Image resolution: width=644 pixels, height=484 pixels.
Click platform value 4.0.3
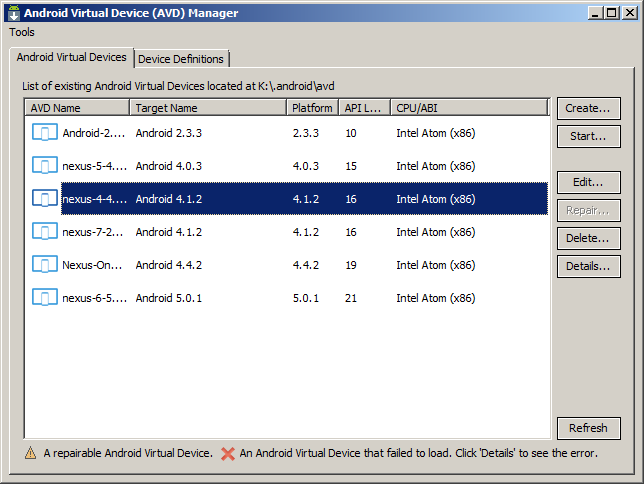306,166
